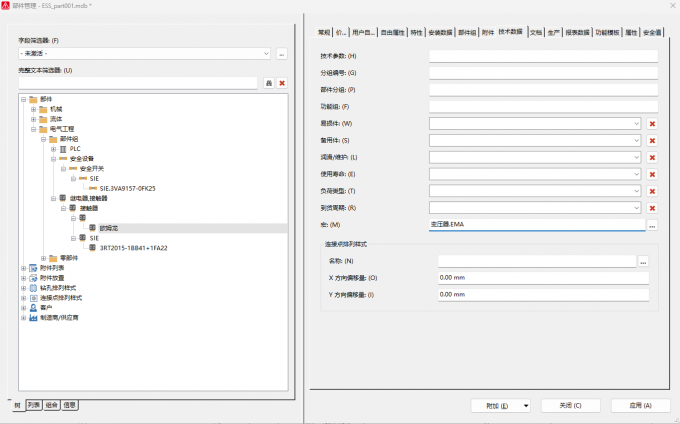This screenshot has width=680, height=424.
Task: Click the X 方向偏移量 (O) field
Action: tap(543, 278)
